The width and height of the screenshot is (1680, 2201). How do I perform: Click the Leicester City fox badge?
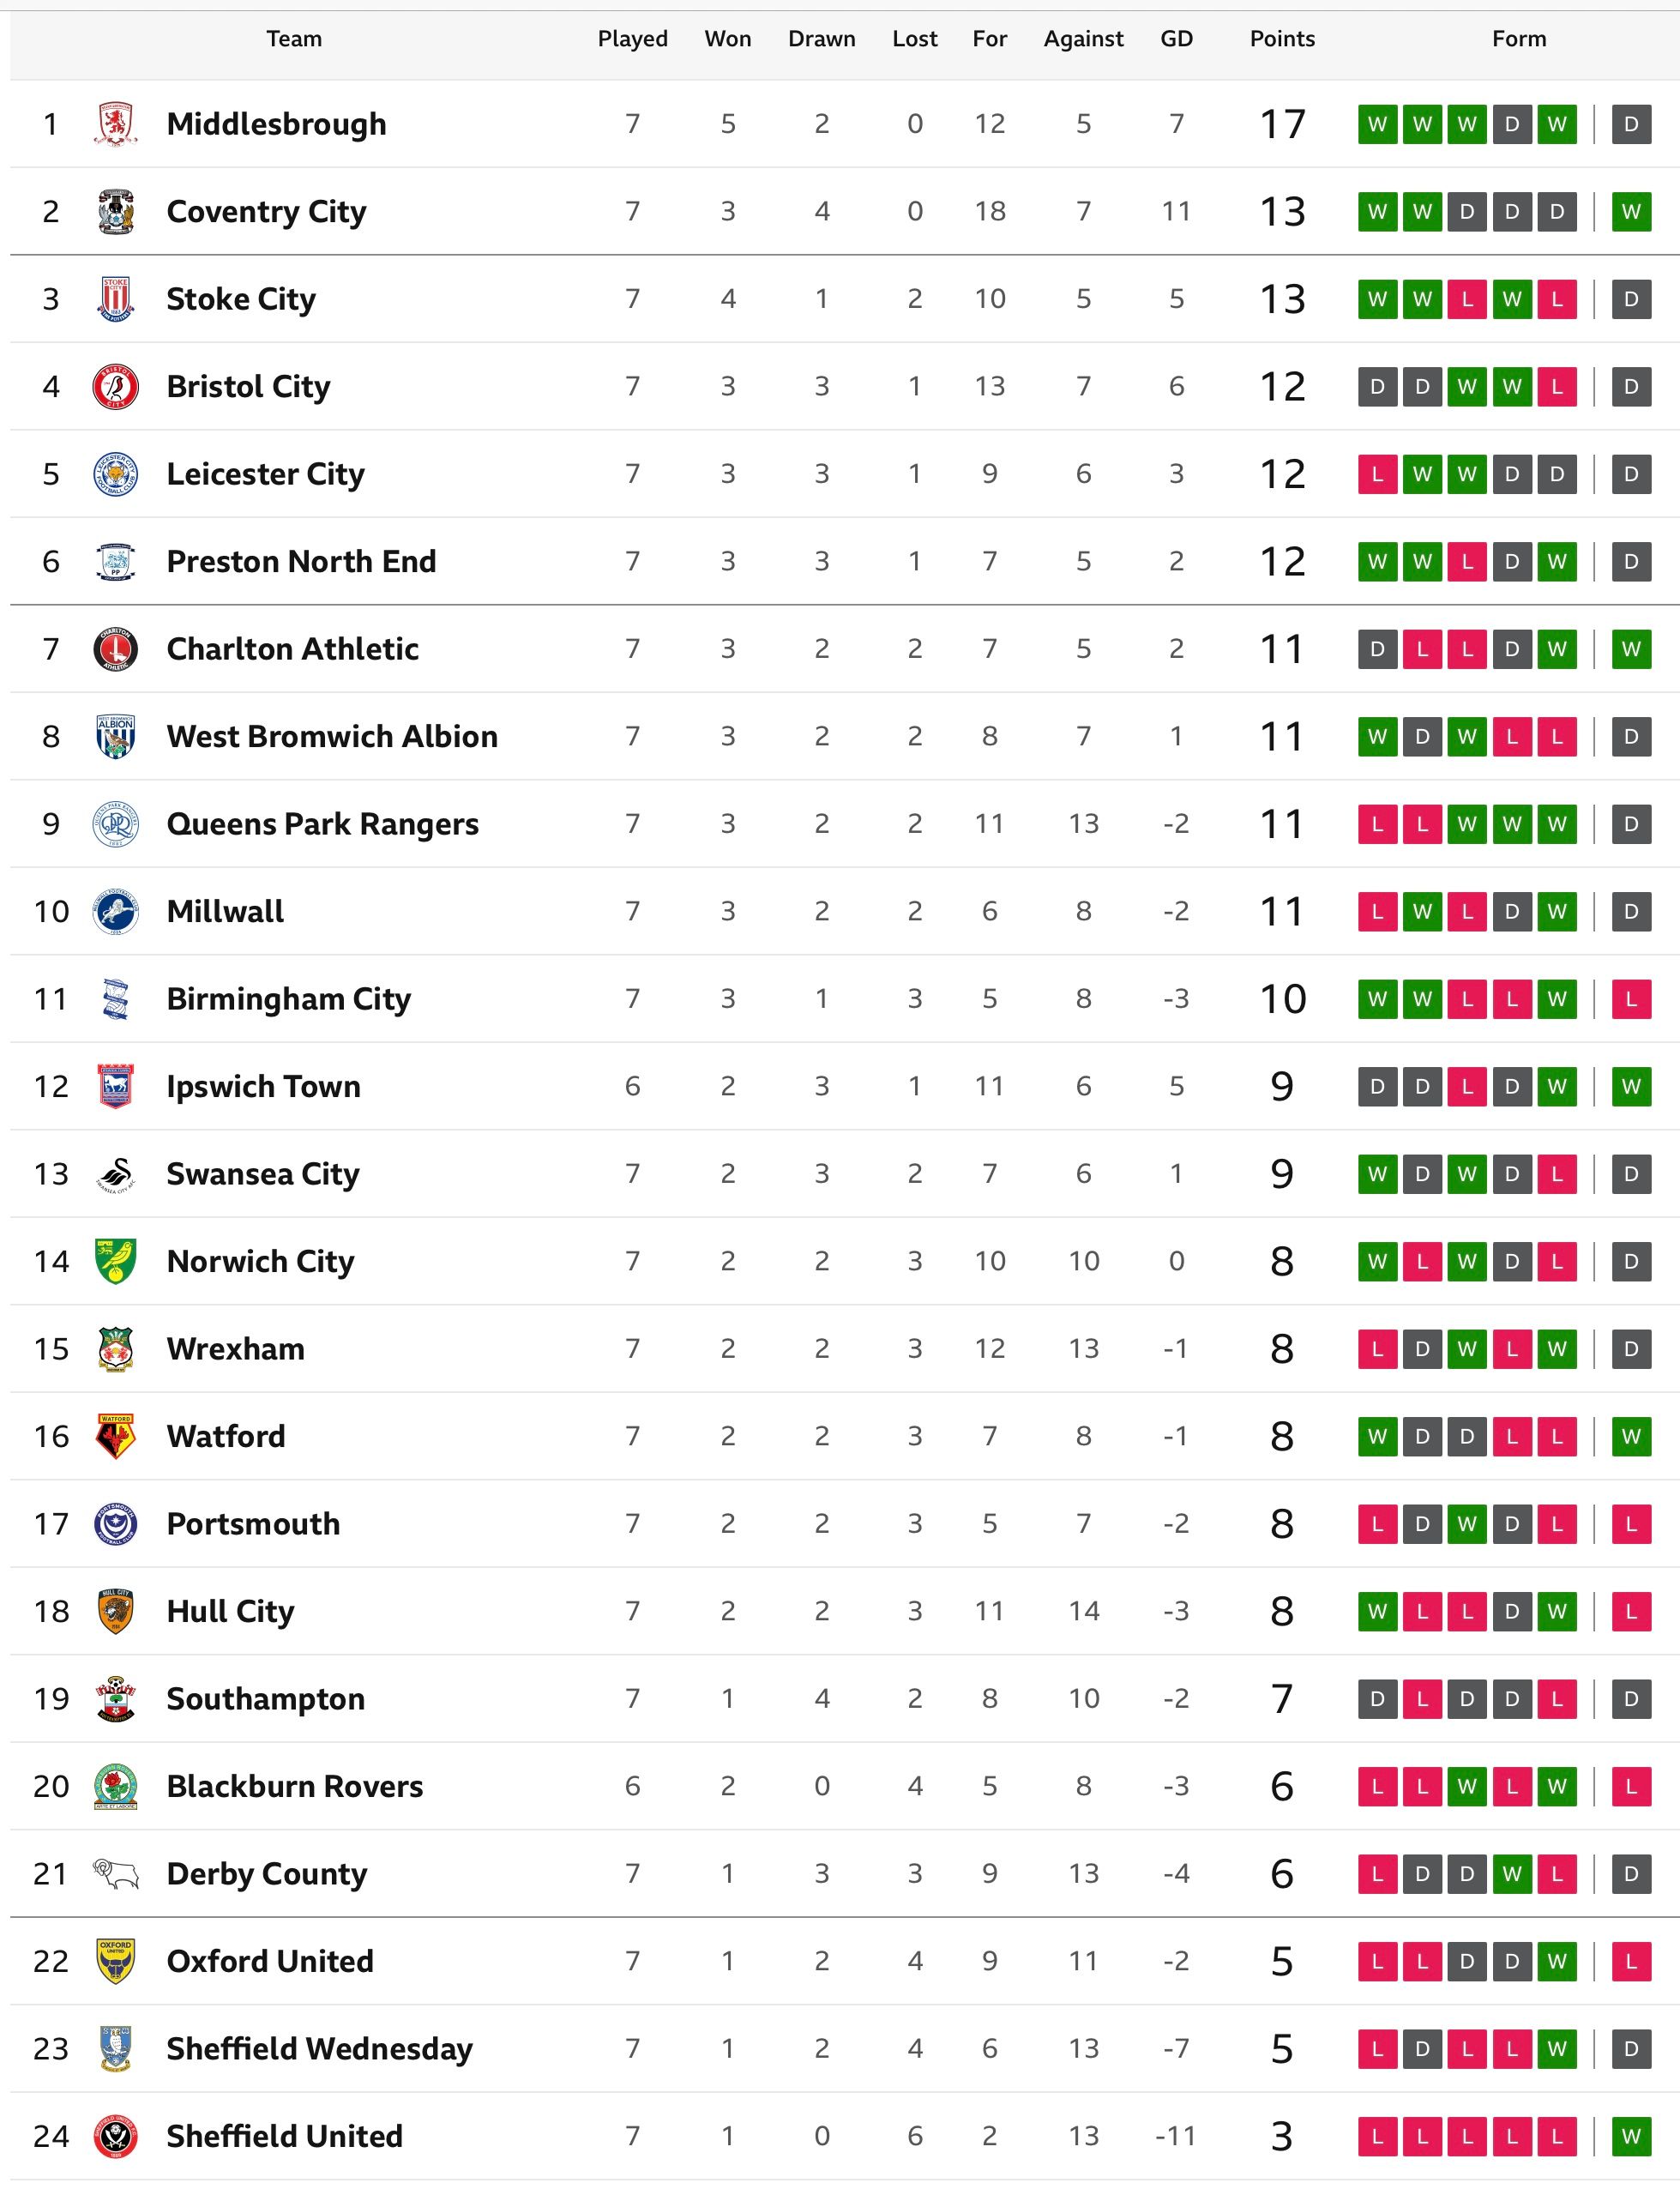[x=115, y=474]
